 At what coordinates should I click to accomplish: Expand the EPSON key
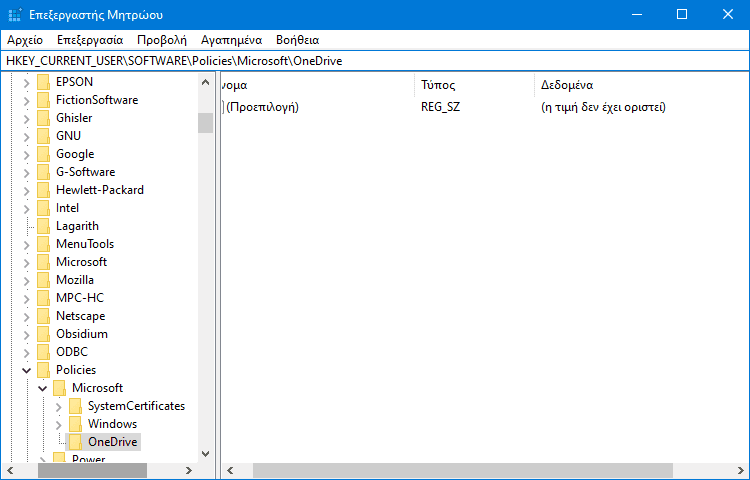click(27, 83)
